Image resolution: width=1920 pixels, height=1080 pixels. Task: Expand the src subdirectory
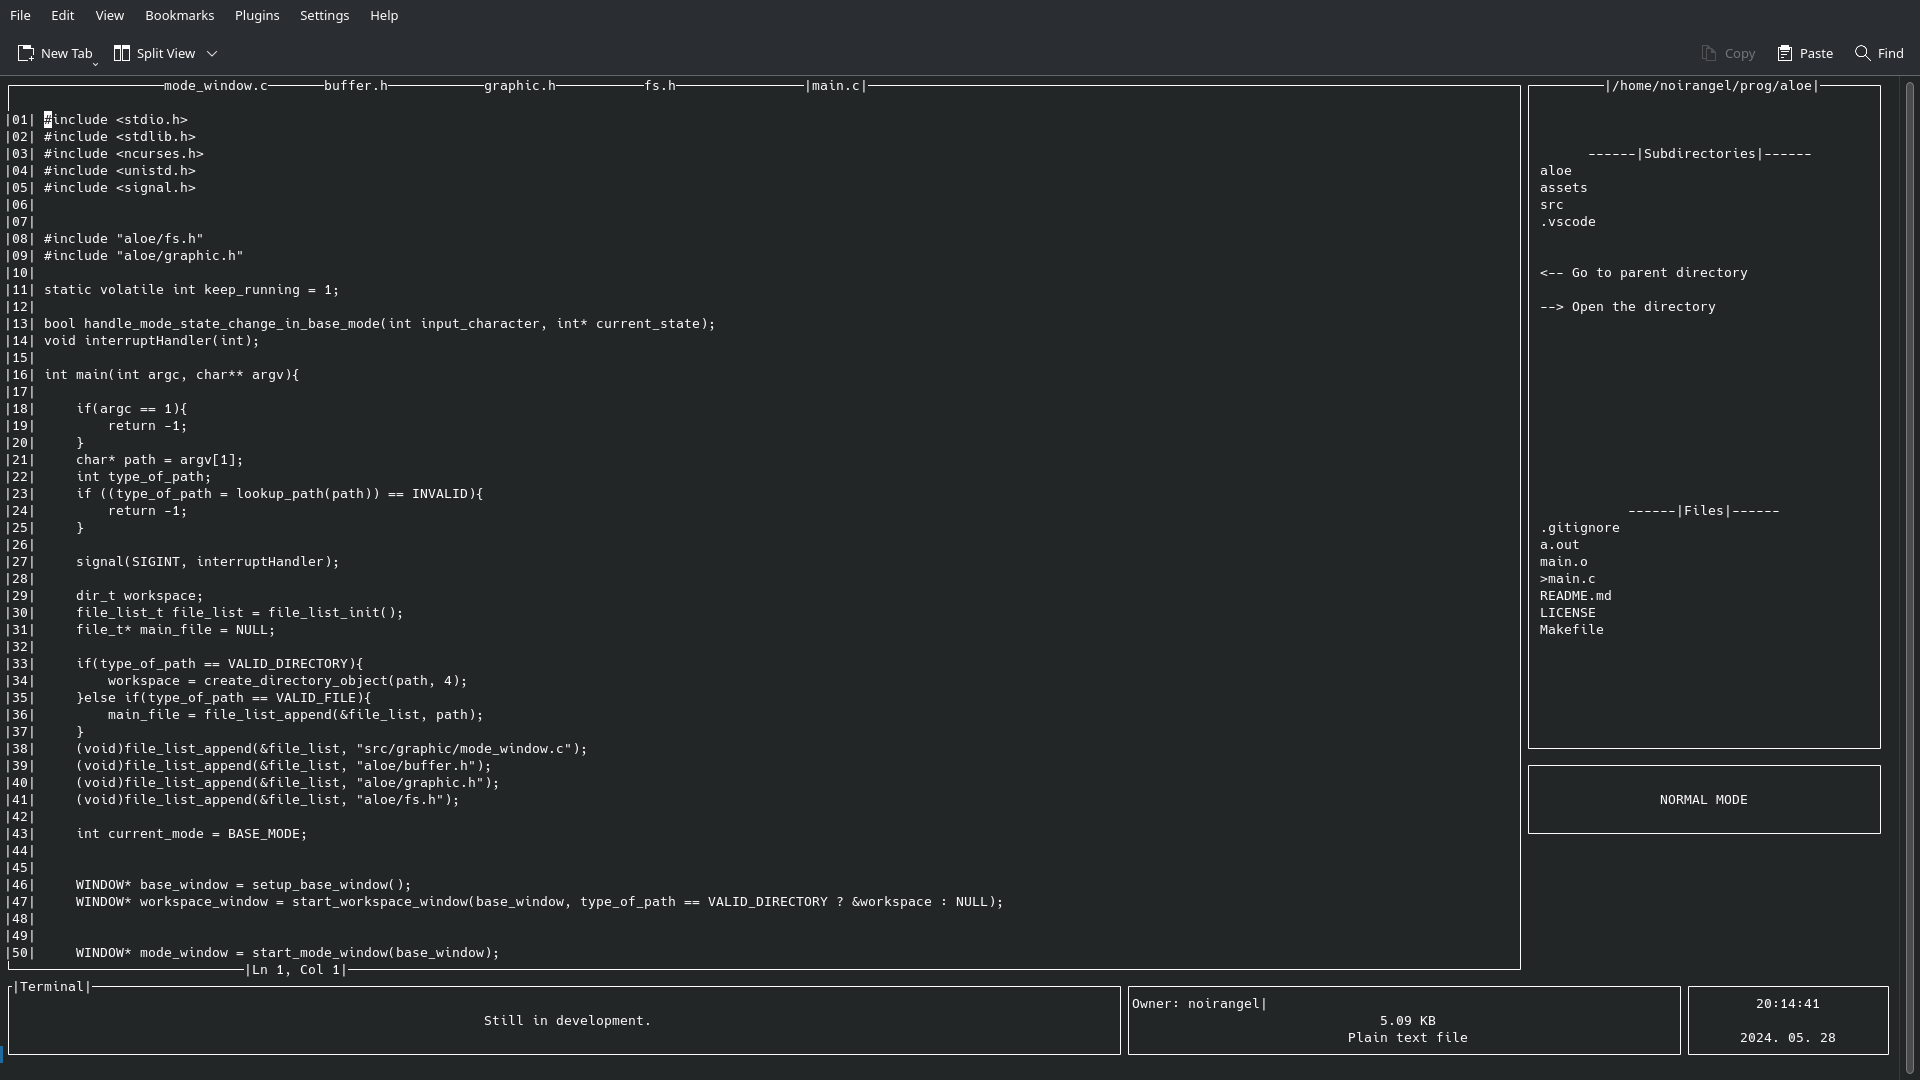click(x=1551, y=203)
